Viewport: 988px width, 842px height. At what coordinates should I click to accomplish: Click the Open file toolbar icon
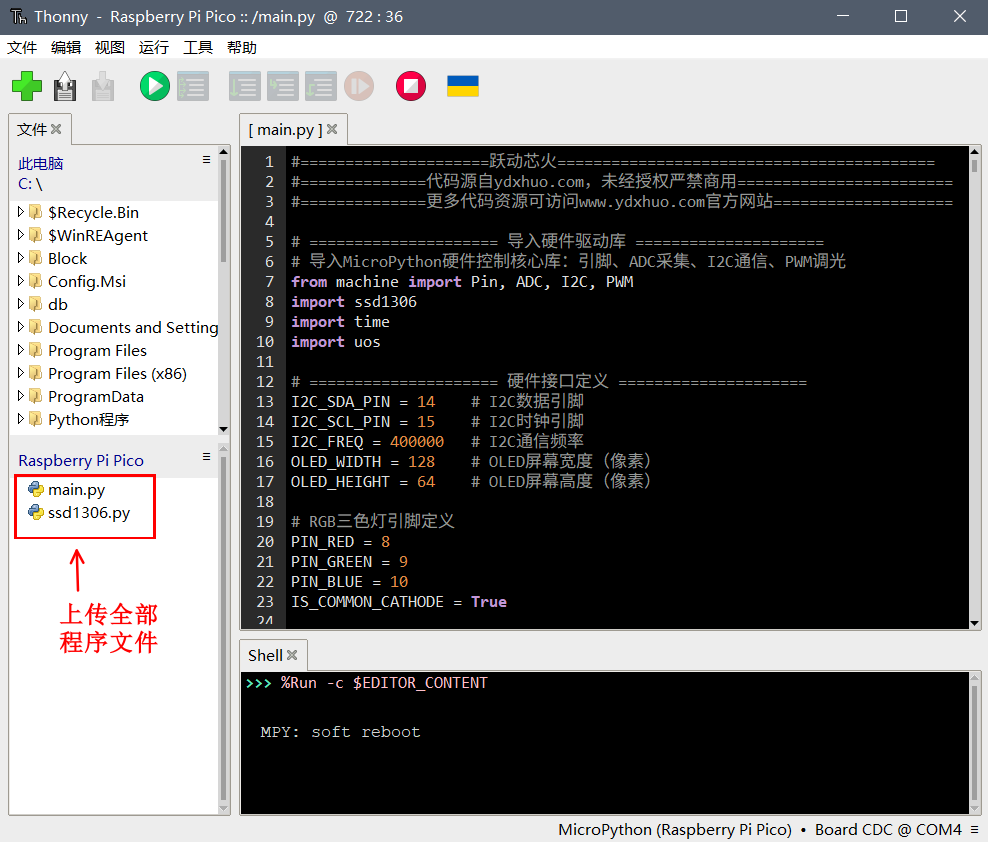(x=65, y=87)
